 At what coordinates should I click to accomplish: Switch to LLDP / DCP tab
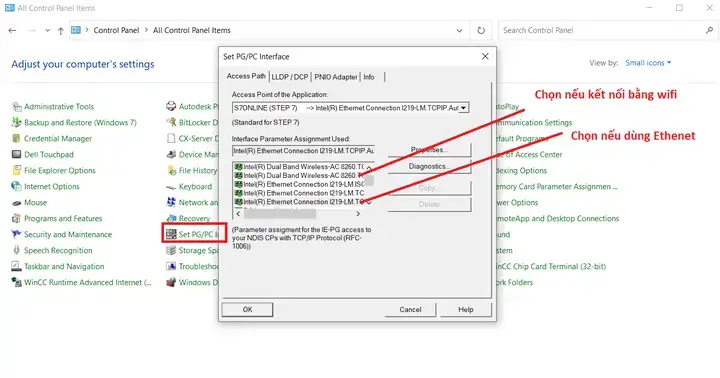point(290,77)
